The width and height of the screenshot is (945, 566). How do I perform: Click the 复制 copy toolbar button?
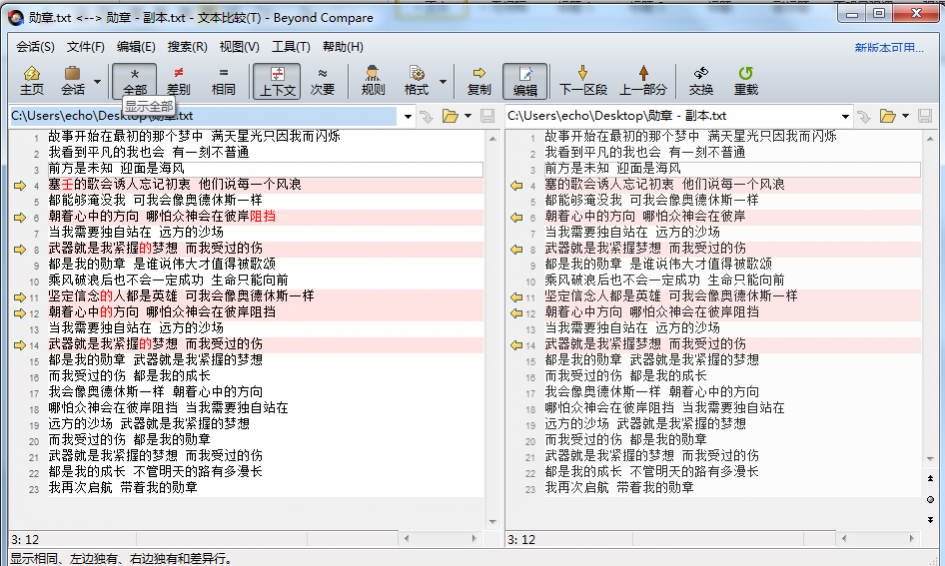click(479, 81)
